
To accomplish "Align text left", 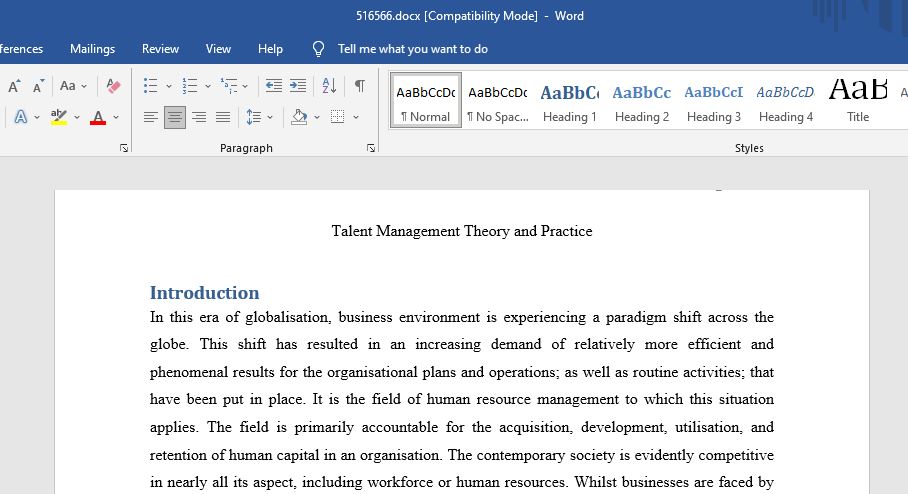I will 151,118.
